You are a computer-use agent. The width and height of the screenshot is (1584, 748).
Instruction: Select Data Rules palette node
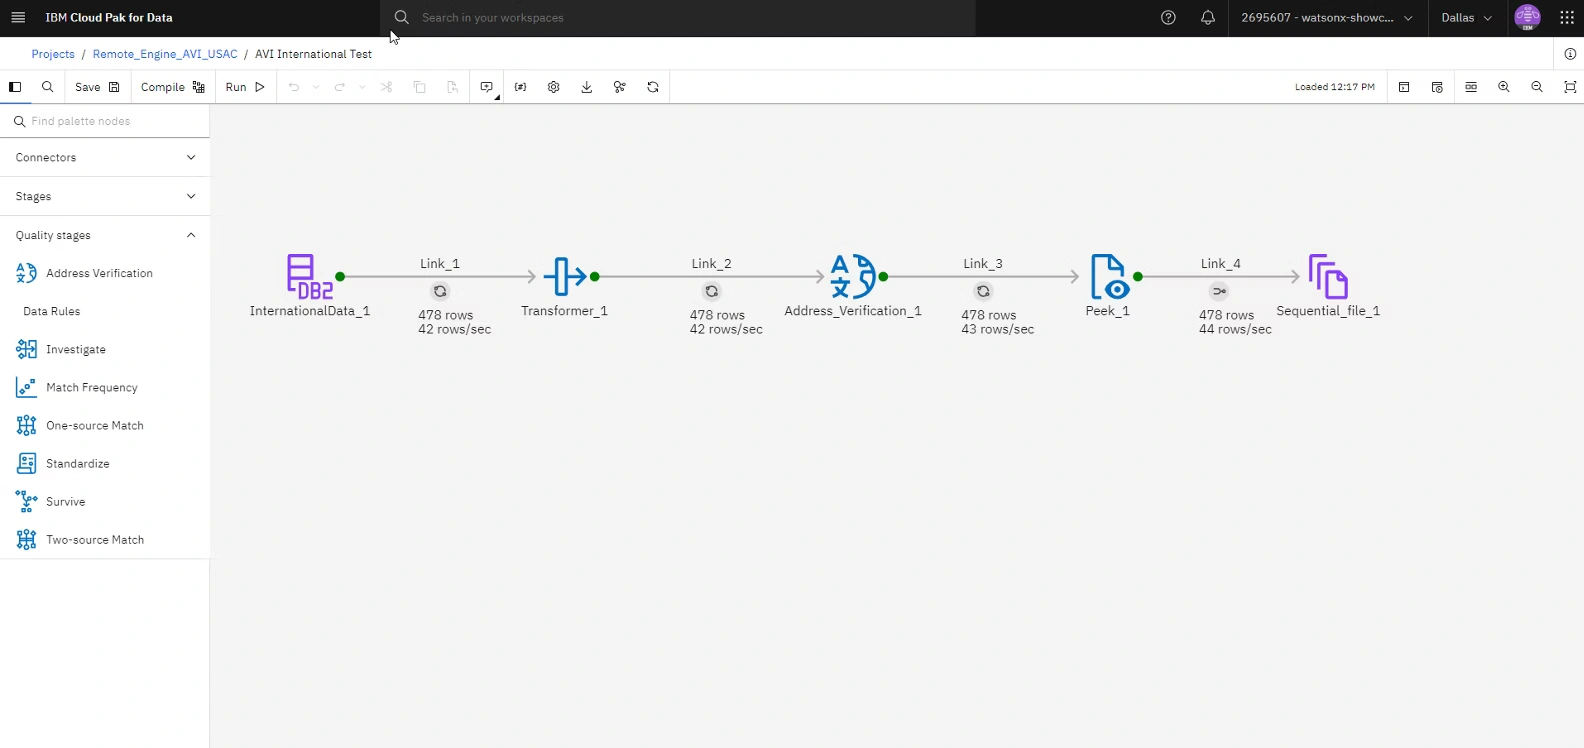[105, 311]
